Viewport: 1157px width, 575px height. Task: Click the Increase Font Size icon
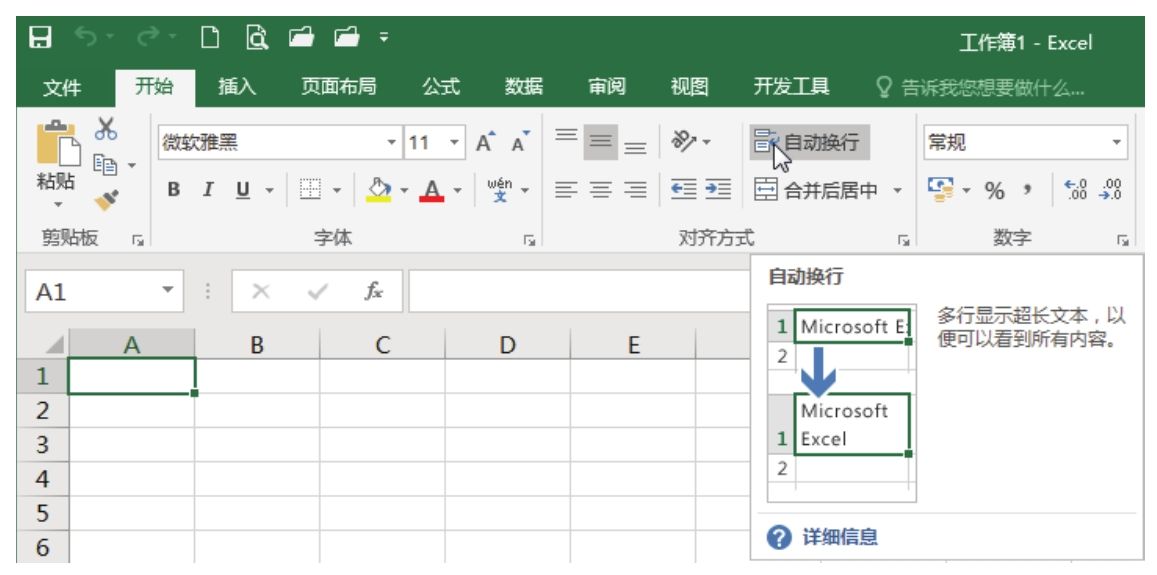click(486, 143)
